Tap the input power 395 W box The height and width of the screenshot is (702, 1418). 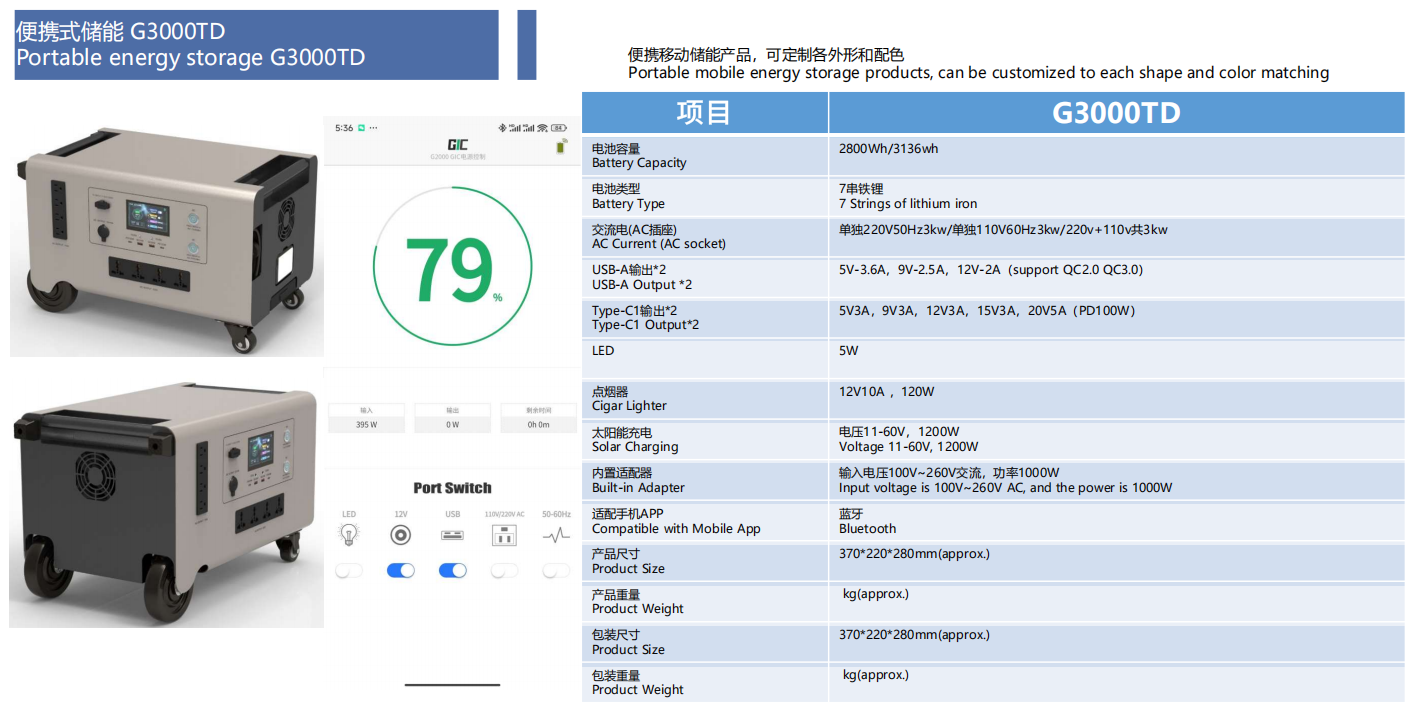click(x=366, y=418)
